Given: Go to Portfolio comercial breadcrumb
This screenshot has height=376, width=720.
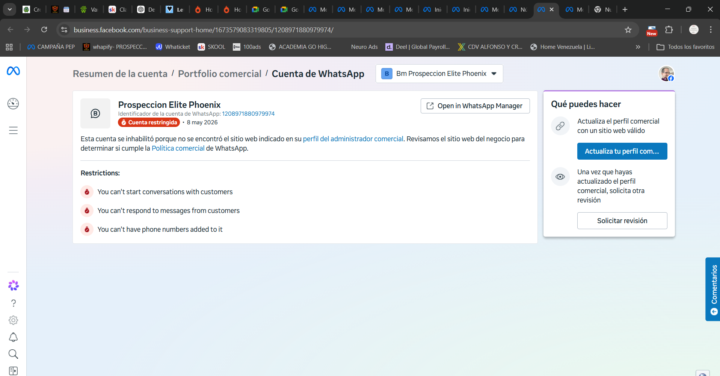Looking at the screenshot, I should [x=219, y=74].
